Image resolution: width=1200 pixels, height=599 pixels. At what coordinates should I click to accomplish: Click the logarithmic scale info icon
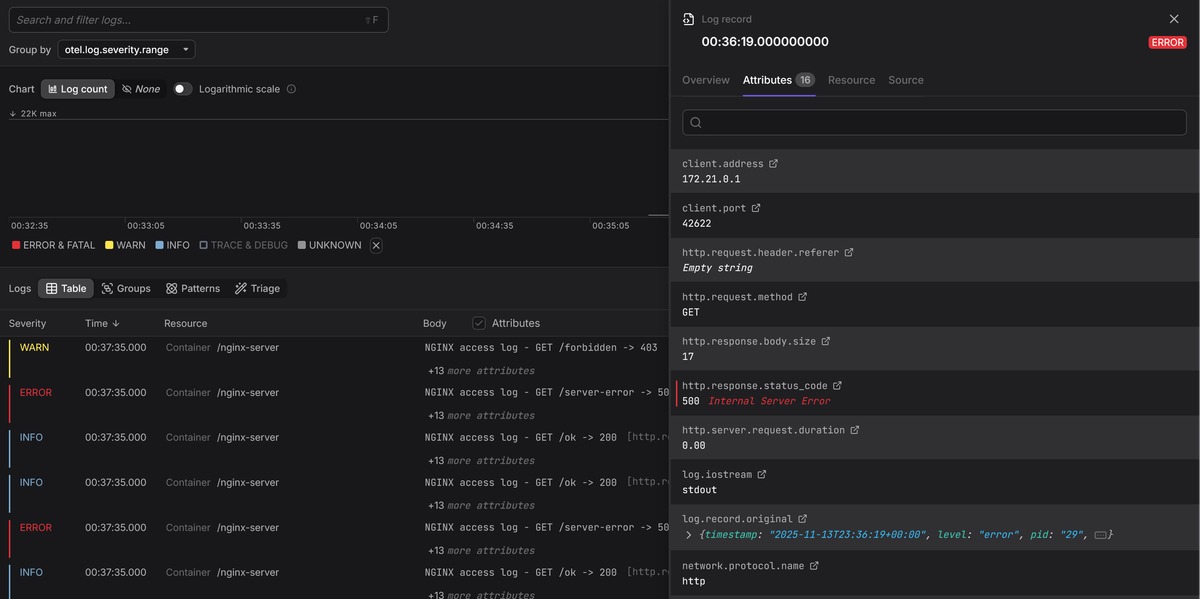point(292,89)
